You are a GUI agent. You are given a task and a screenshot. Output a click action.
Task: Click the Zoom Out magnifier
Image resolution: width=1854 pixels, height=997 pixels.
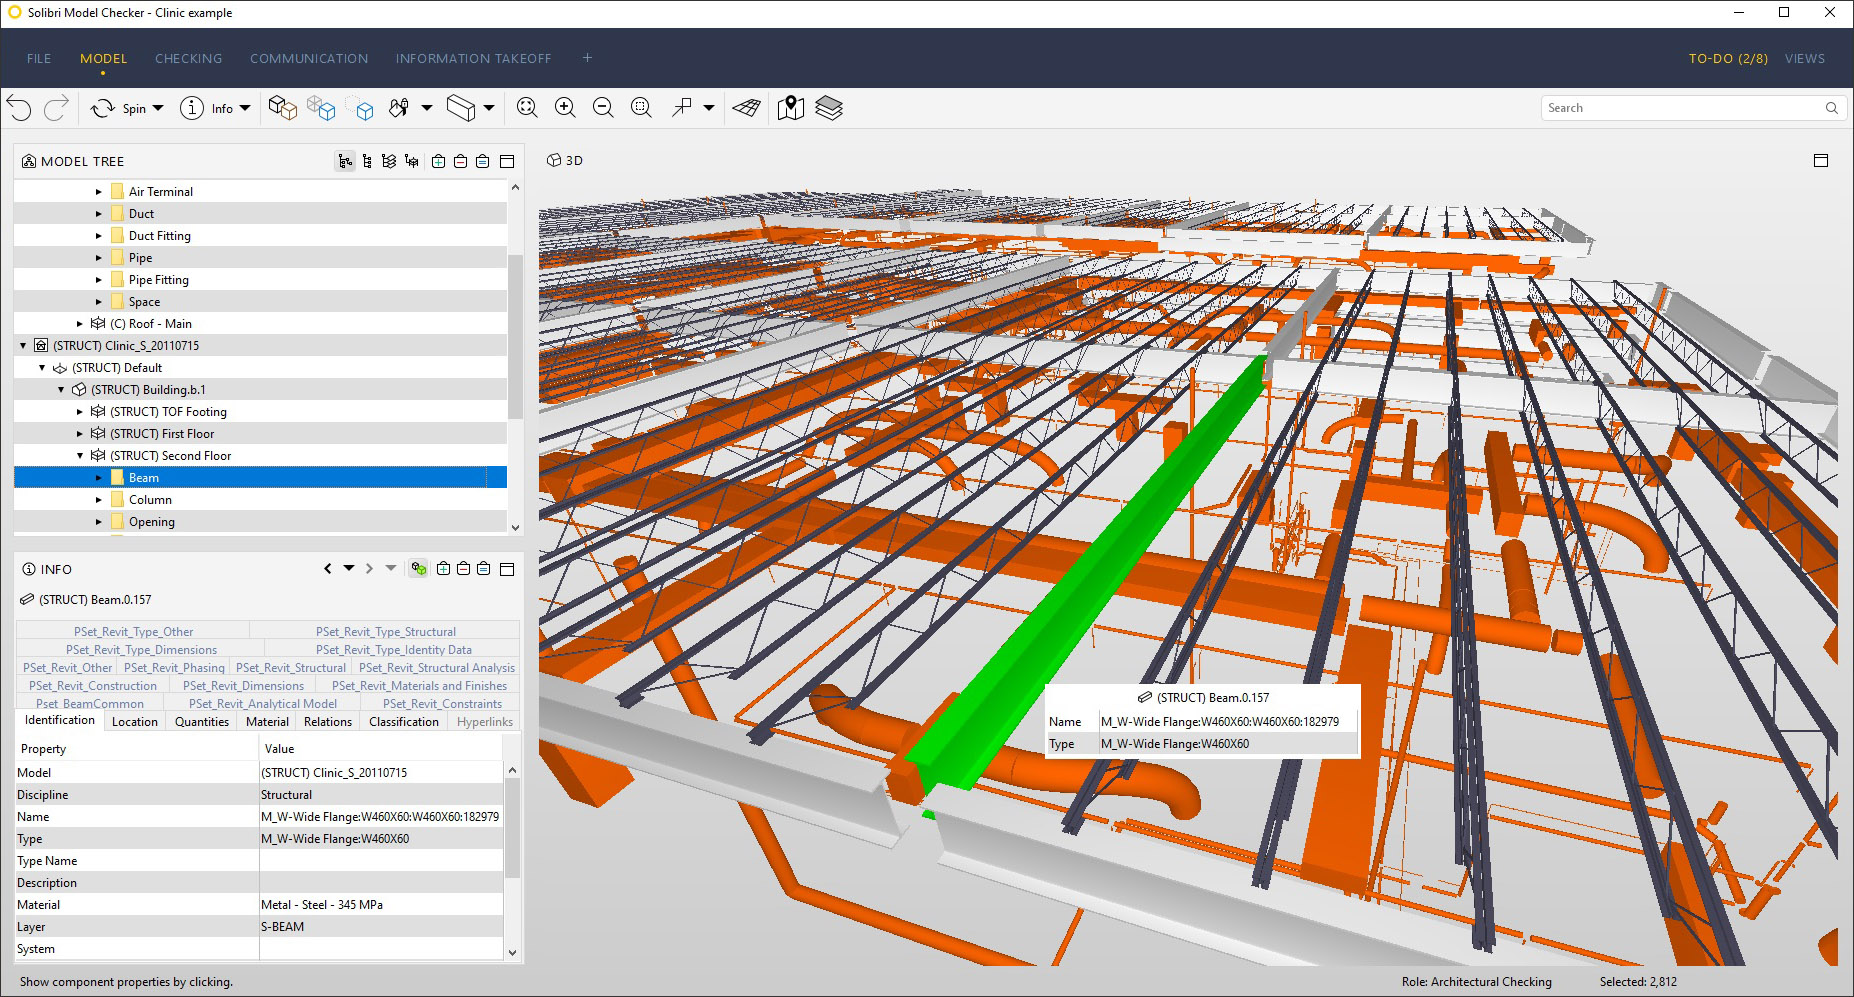pos(603,108)
